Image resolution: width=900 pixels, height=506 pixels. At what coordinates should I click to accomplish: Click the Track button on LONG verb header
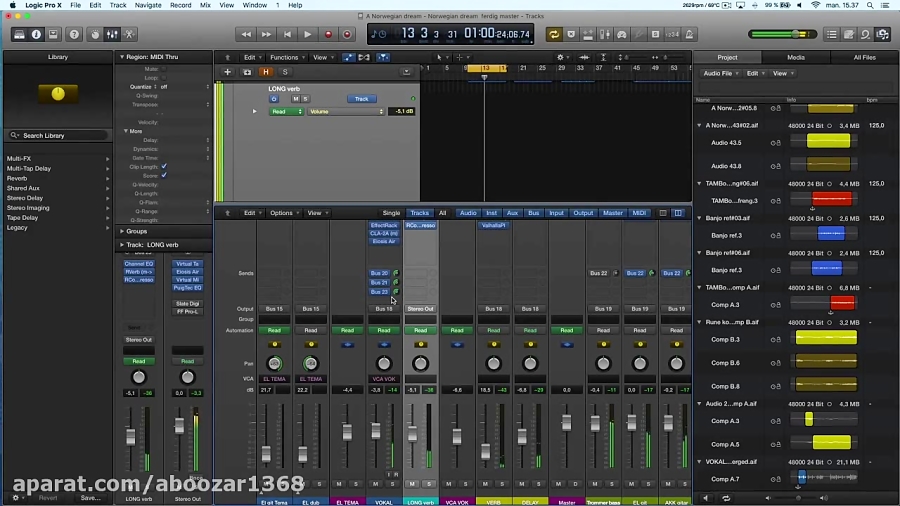pyautogui.click(x=361, y=99)
